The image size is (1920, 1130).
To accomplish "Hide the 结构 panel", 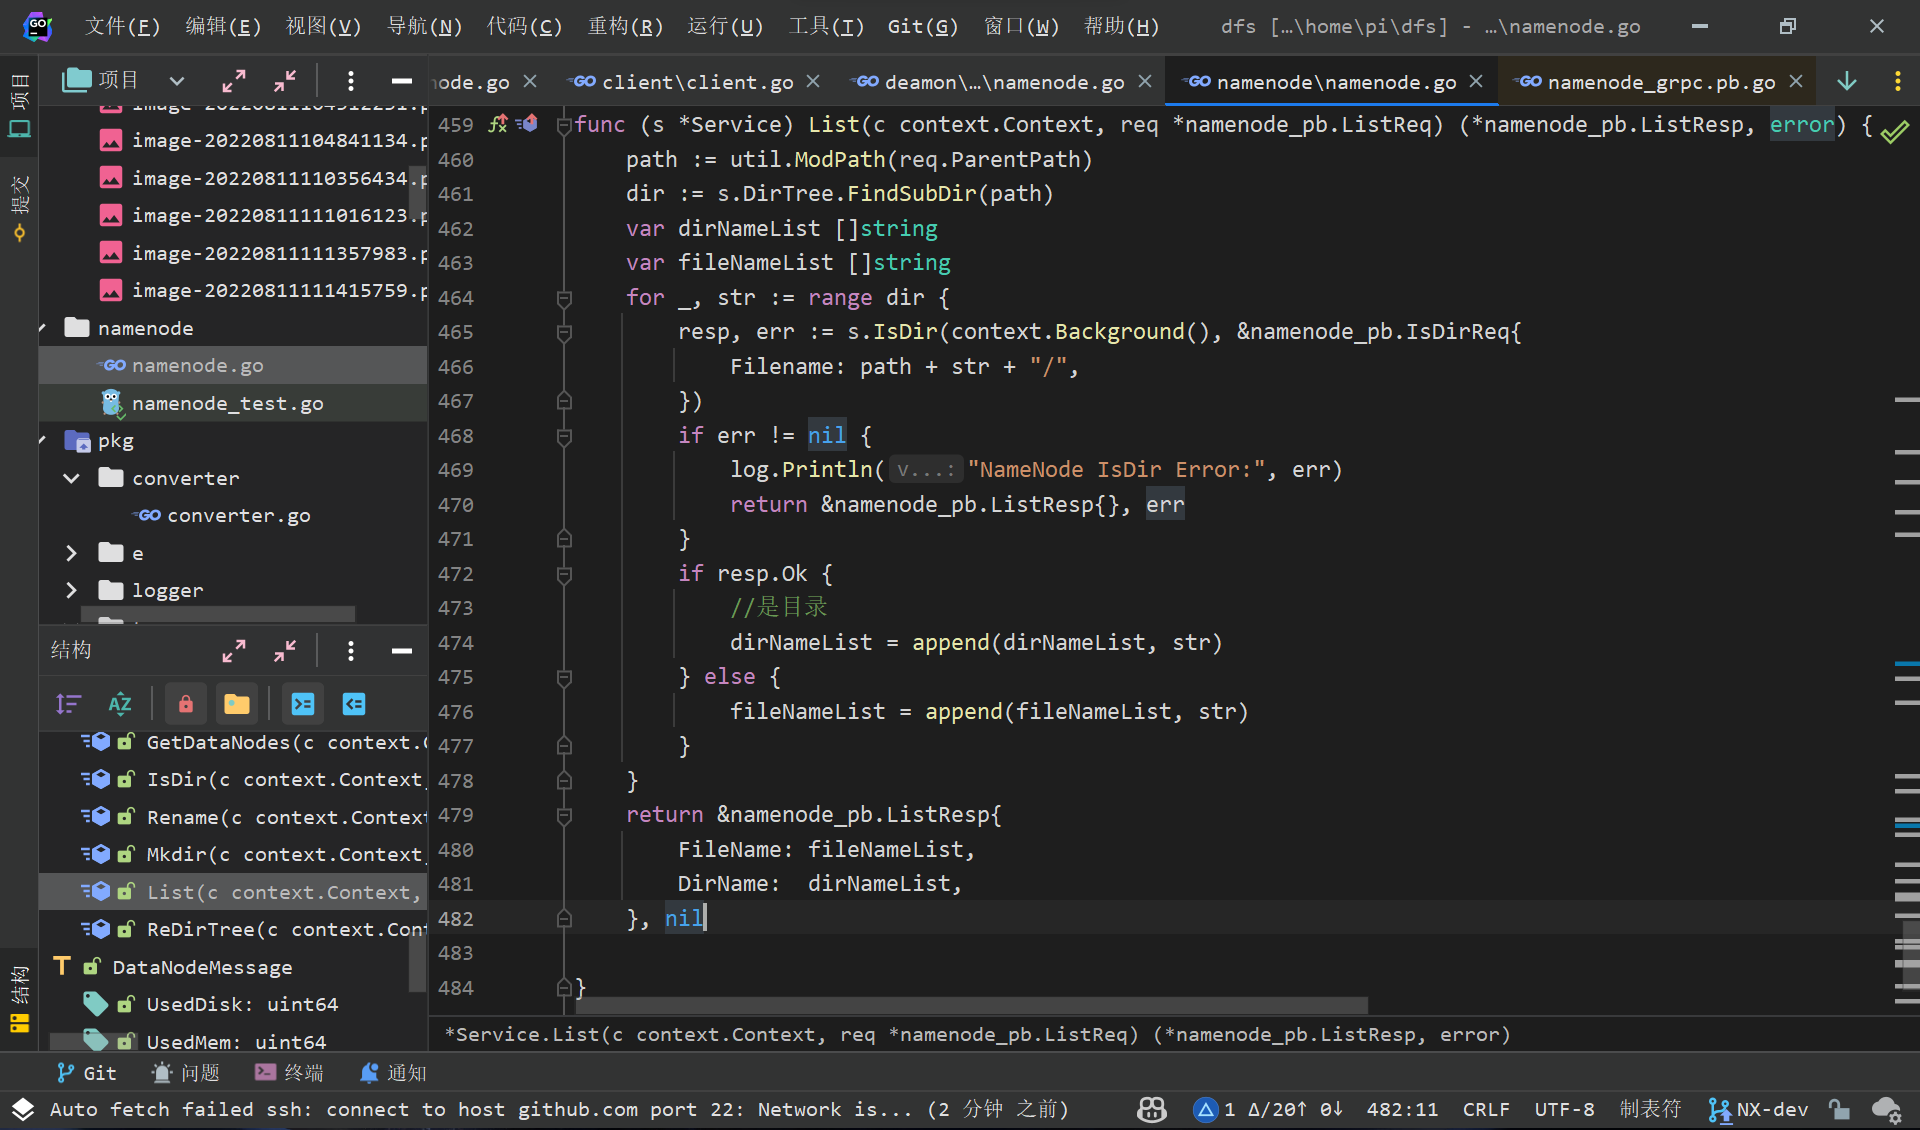I will (402, 651).
